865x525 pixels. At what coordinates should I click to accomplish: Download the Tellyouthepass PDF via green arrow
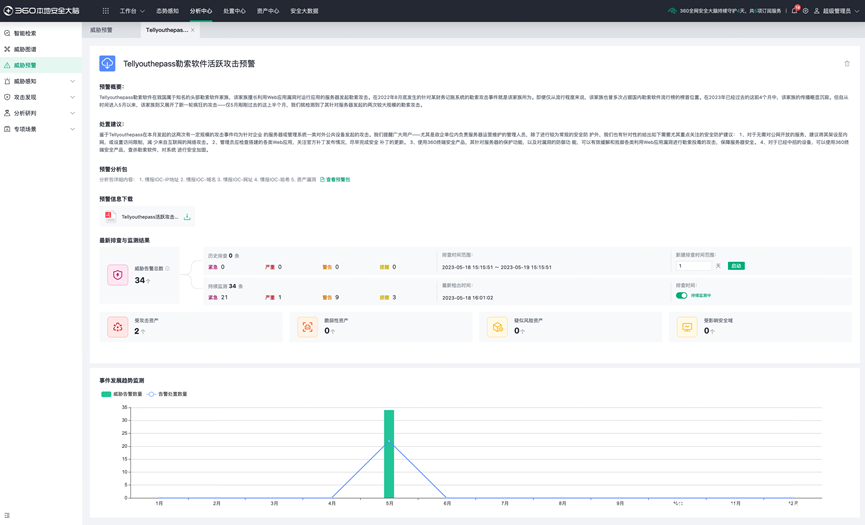(x=187, y=217)
